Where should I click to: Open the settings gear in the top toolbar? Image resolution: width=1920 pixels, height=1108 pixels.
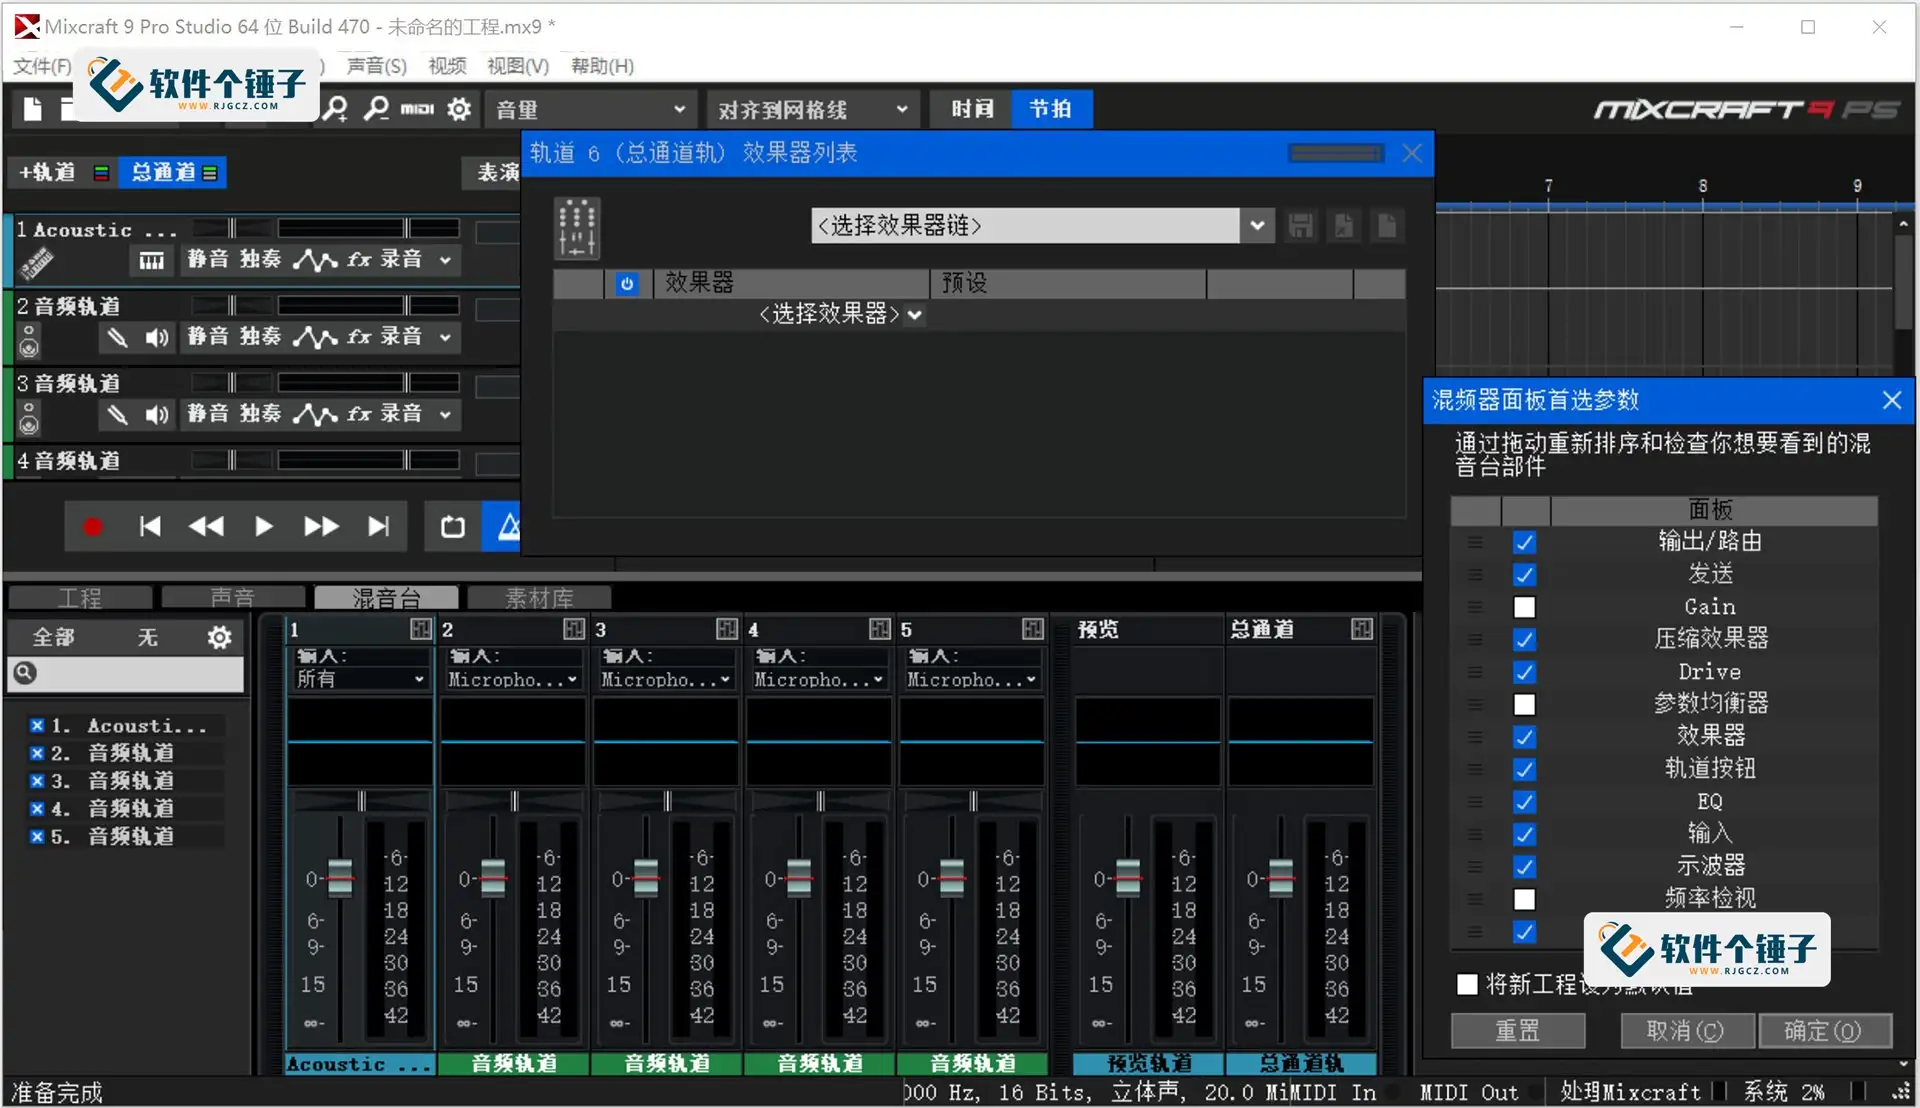[x=458, y=109]
